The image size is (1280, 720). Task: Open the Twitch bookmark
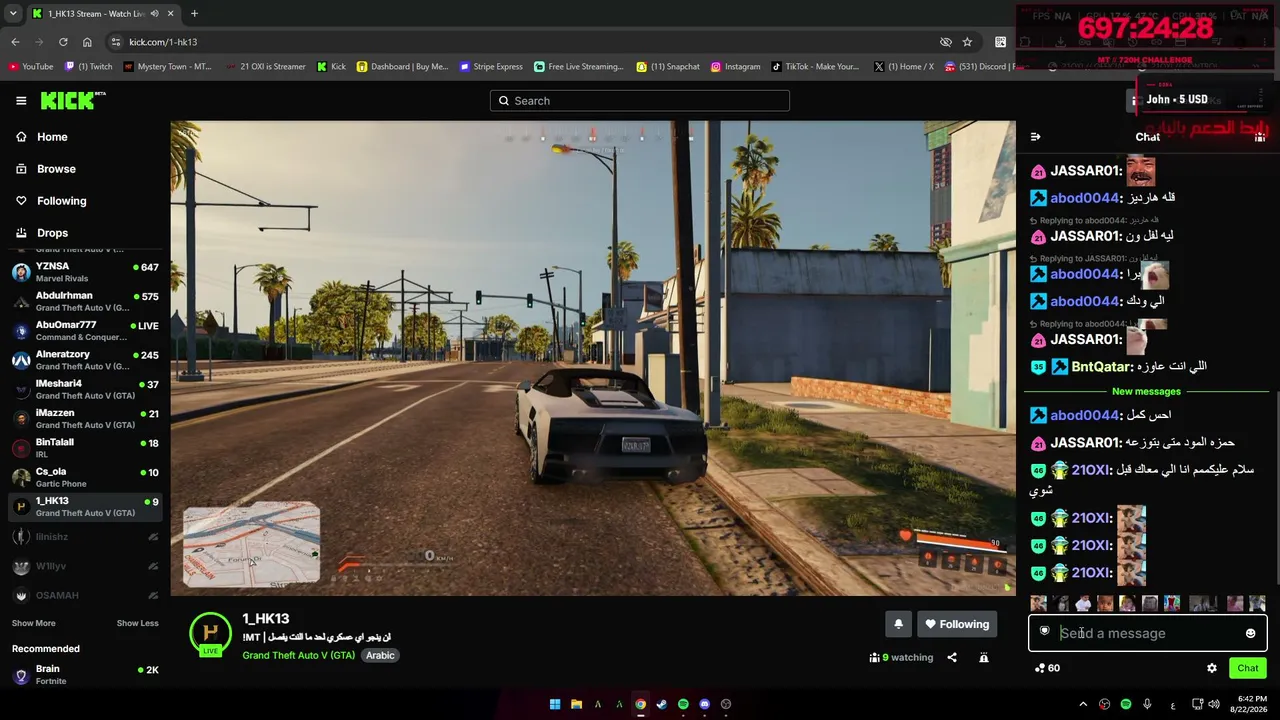(x=88, y=67)
